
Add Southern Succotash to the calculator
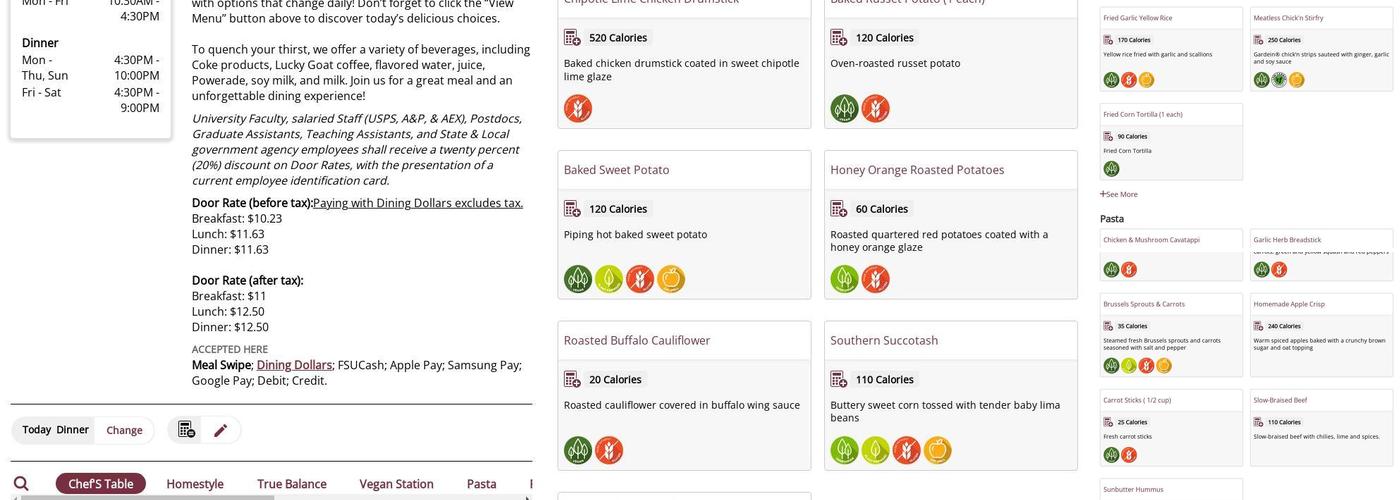point(839,380)
